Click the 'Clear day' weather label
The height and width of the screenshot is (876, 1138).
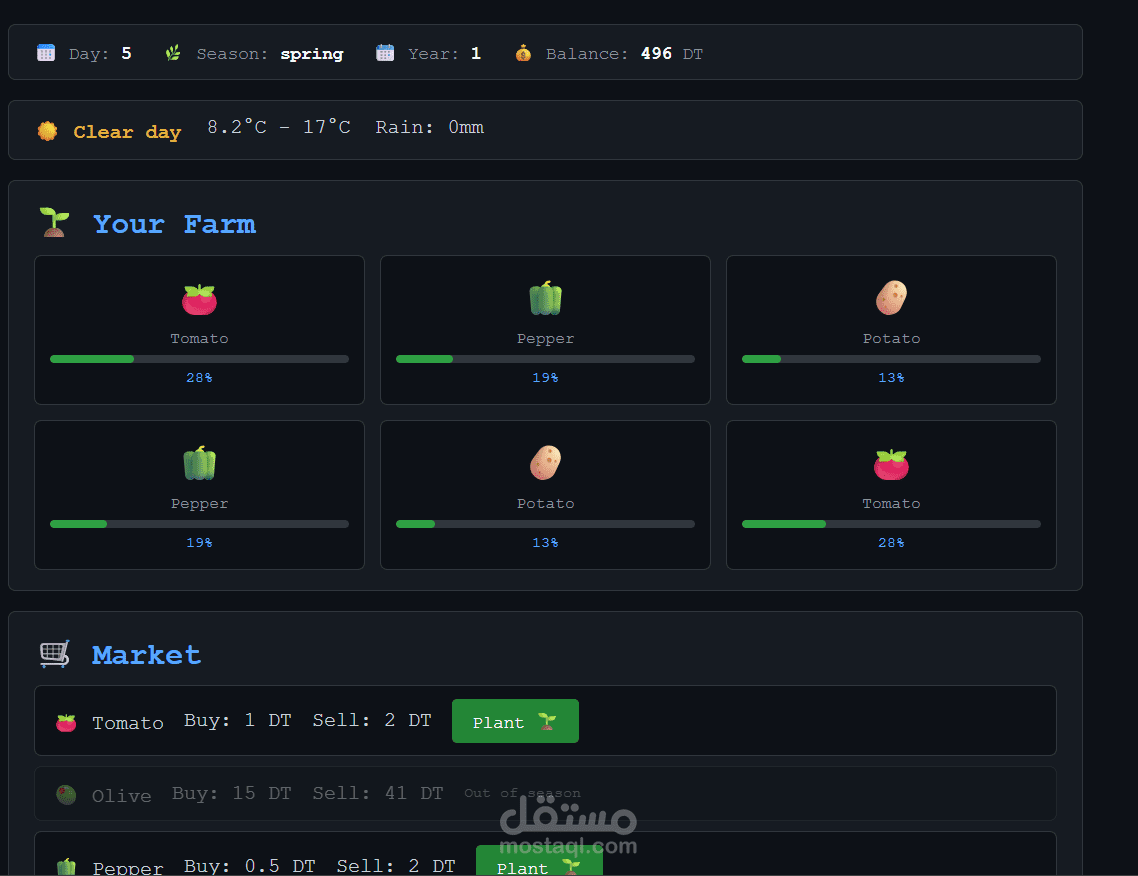[127, 132]
